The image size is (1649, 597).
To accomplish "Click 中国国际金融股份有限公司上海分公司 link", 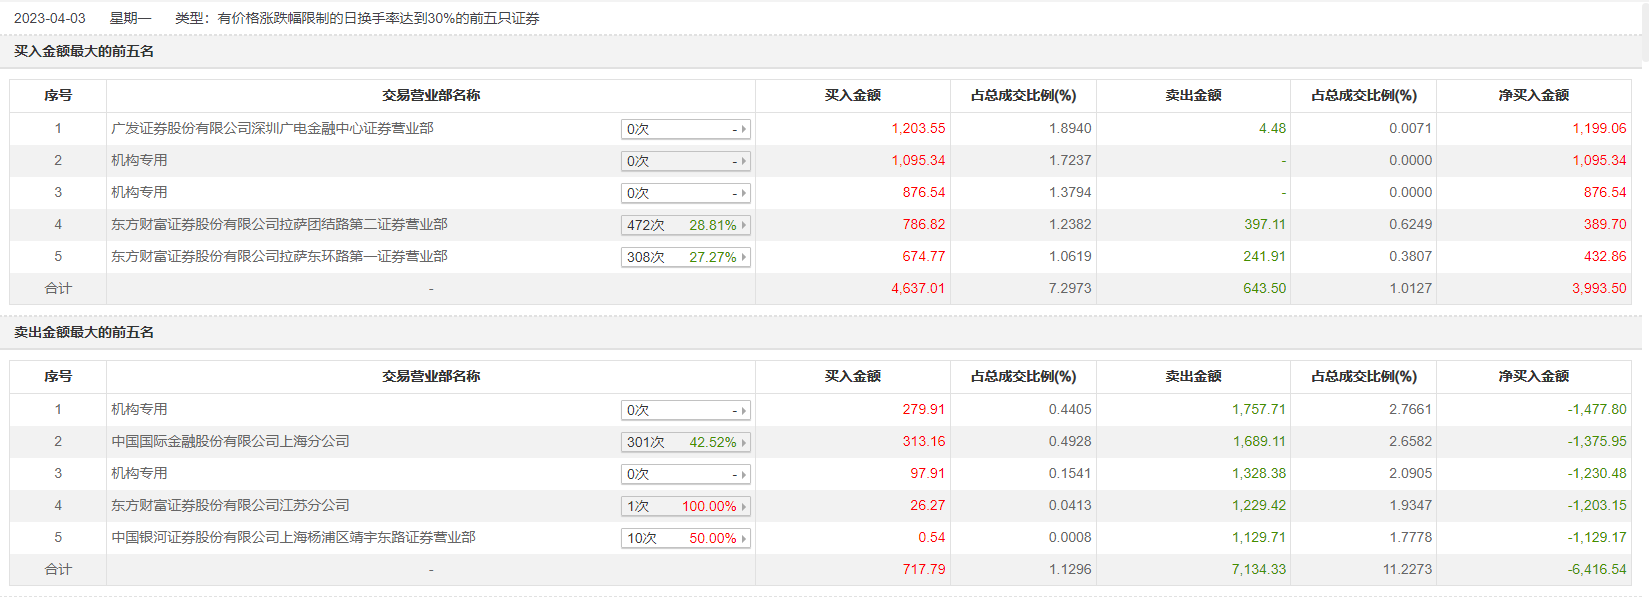I will [x=230, y=441].
